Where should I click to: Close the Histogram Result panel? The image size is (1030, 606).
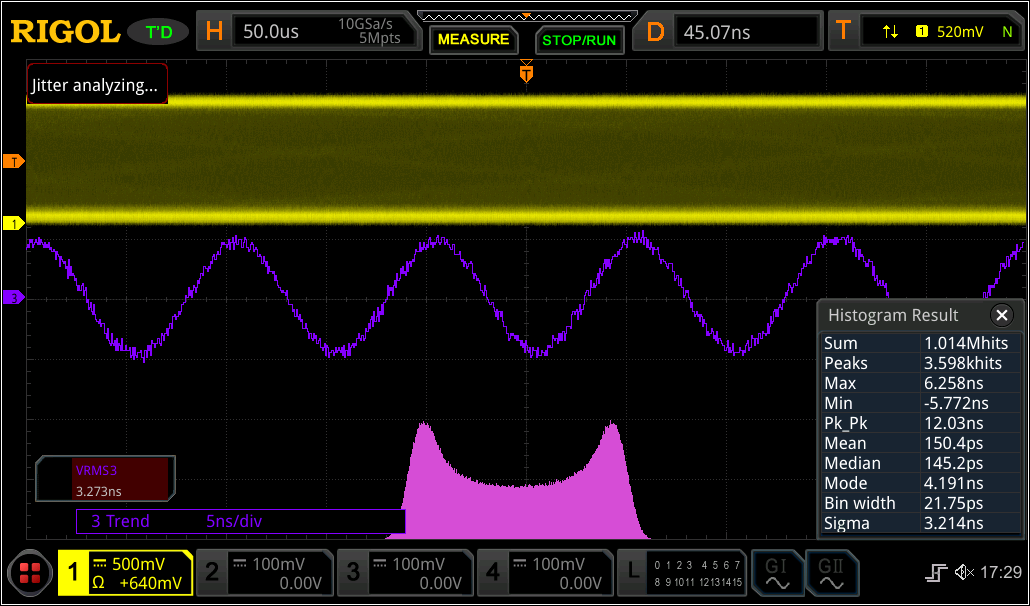pos(1002,315)
